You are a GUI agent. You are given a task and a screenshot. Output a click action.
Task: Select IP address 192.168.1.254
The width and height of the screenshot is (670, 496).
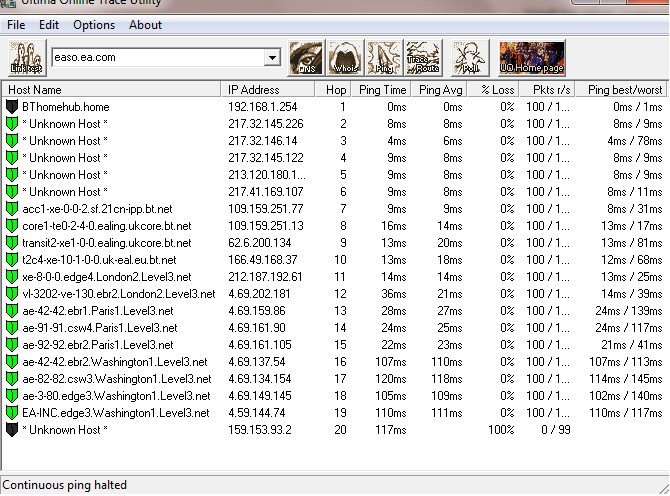pyautogui.click(x=262, y=107)
